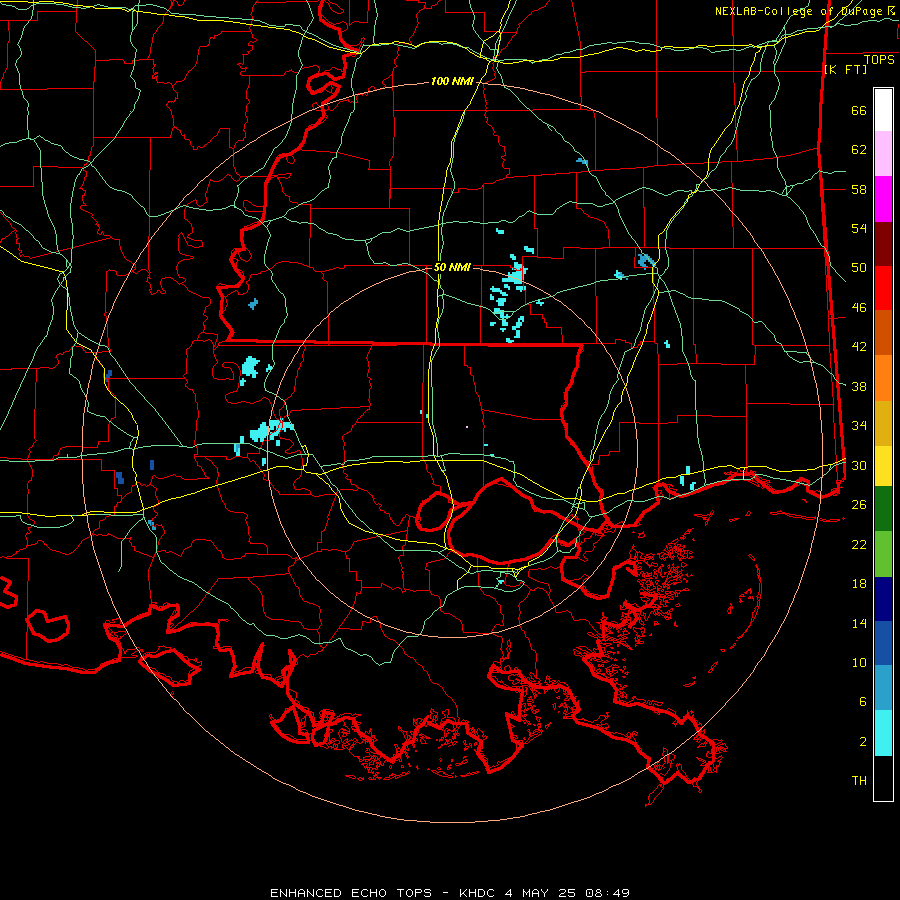The height and width of the screenshot is (900, 900).
Task: Click the white color swatch at 66 kft
Action: 883,110
